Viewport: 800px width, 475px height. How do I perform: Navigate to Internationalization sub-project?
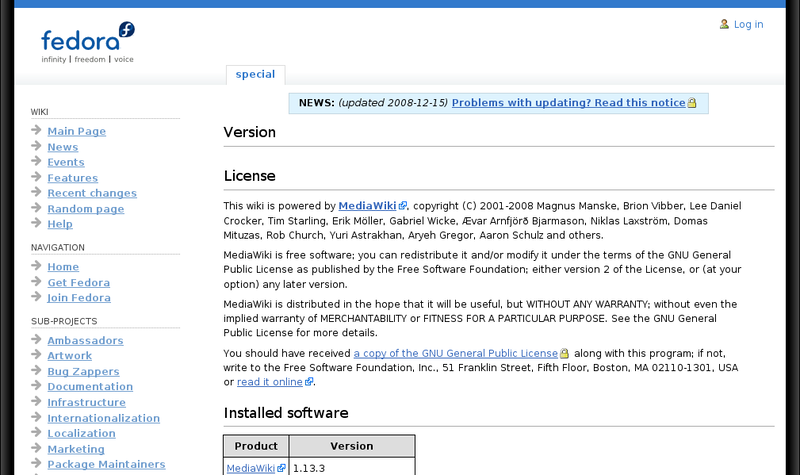pyautogui.click(x=103, y=418)
